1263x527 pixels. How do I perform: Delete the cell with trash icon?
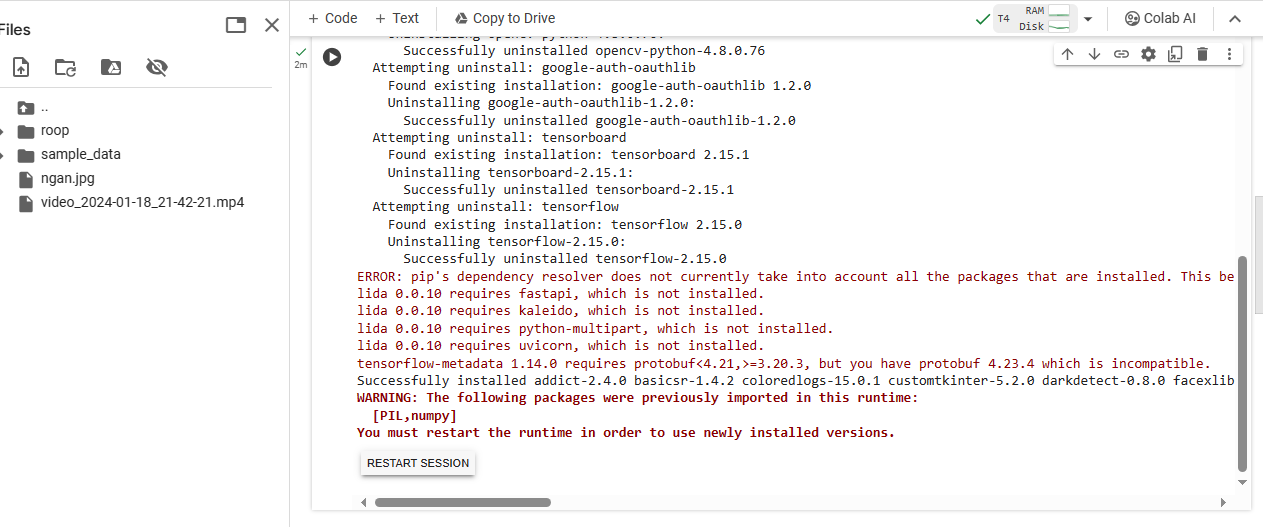[x=1202, y=54]
